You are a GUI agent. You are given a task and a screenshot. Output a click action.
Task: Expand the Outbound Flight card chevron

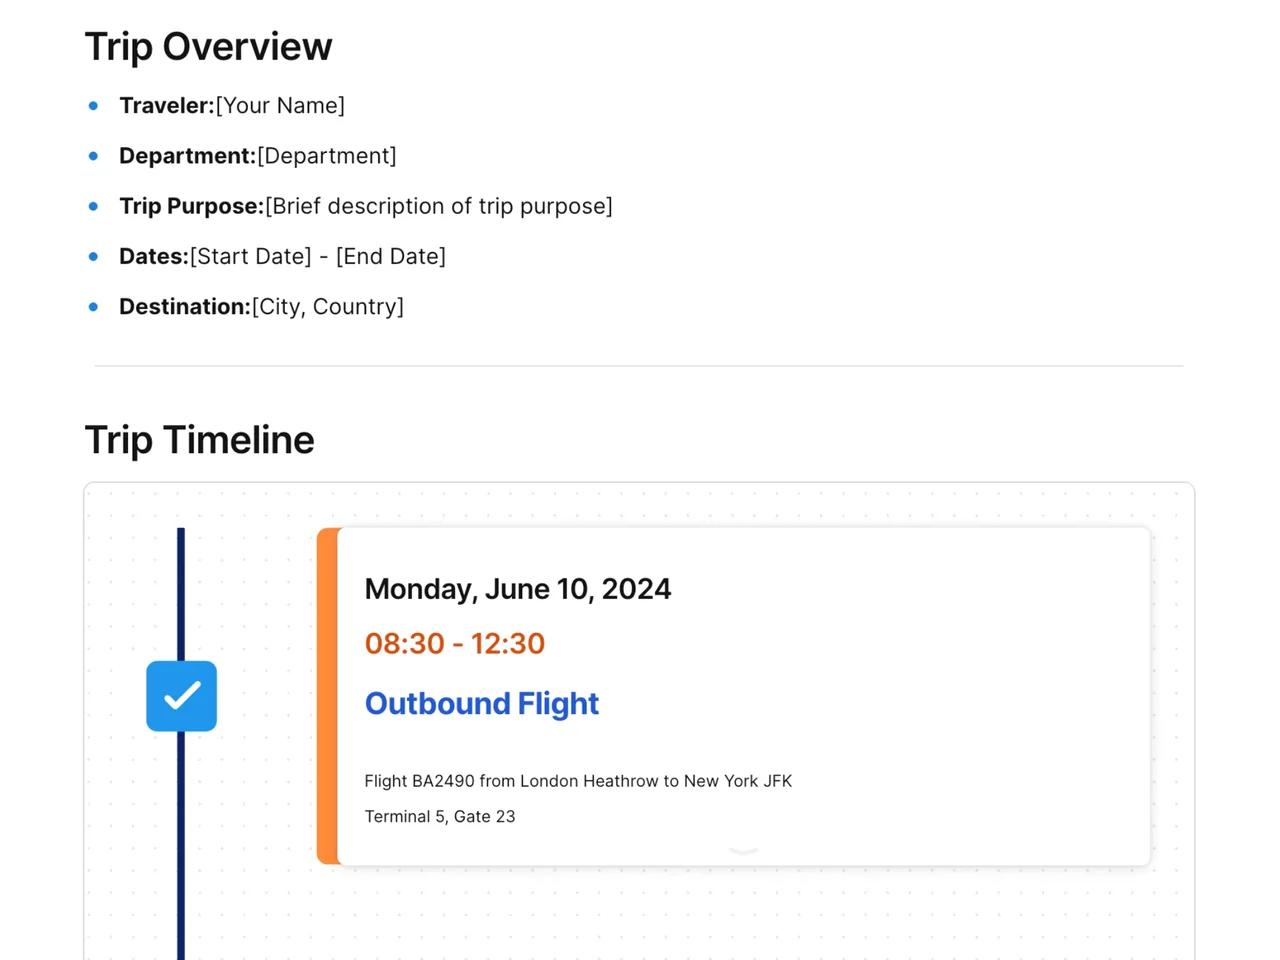[x=743, y=851]
